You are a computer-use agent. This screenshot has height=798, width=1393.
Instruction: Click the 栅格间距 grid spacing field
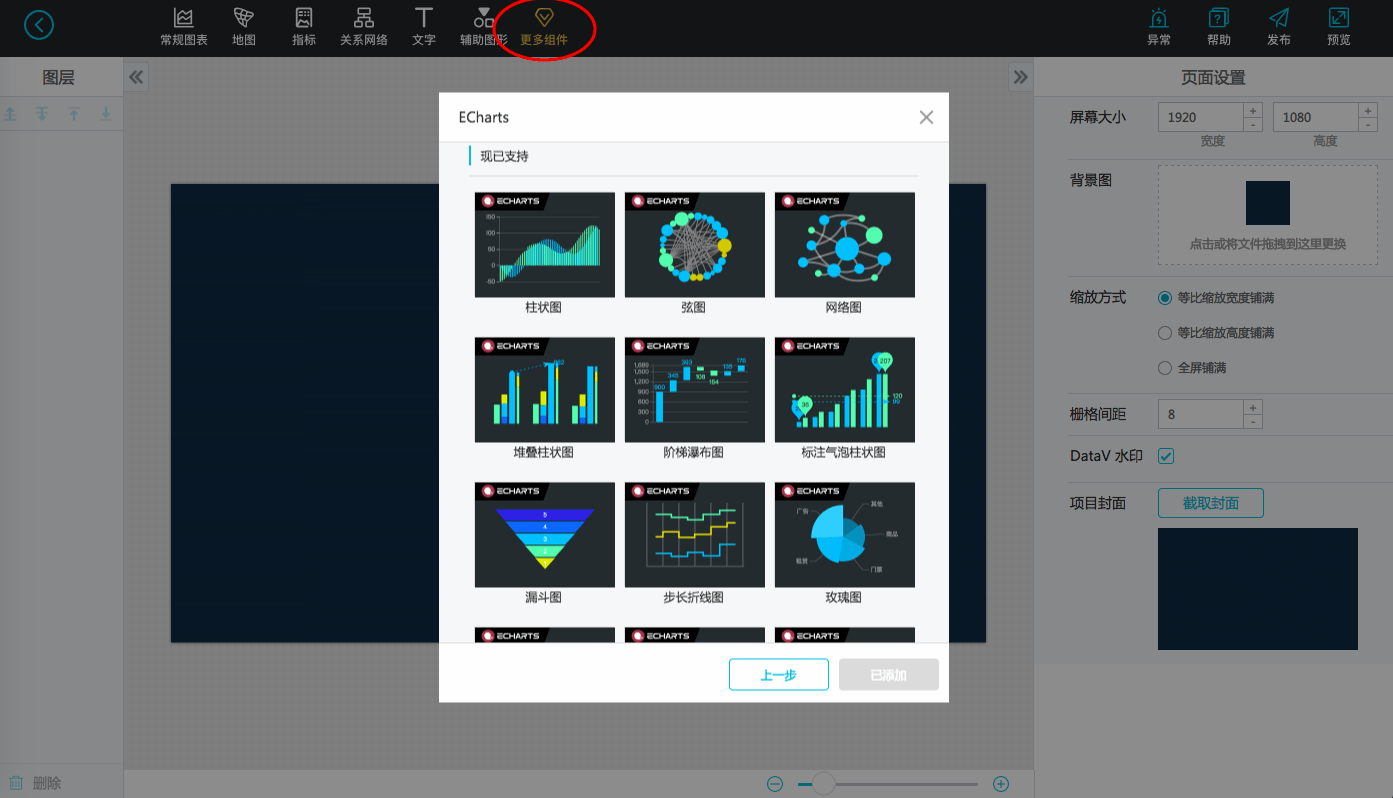[x=1200, y=414]
